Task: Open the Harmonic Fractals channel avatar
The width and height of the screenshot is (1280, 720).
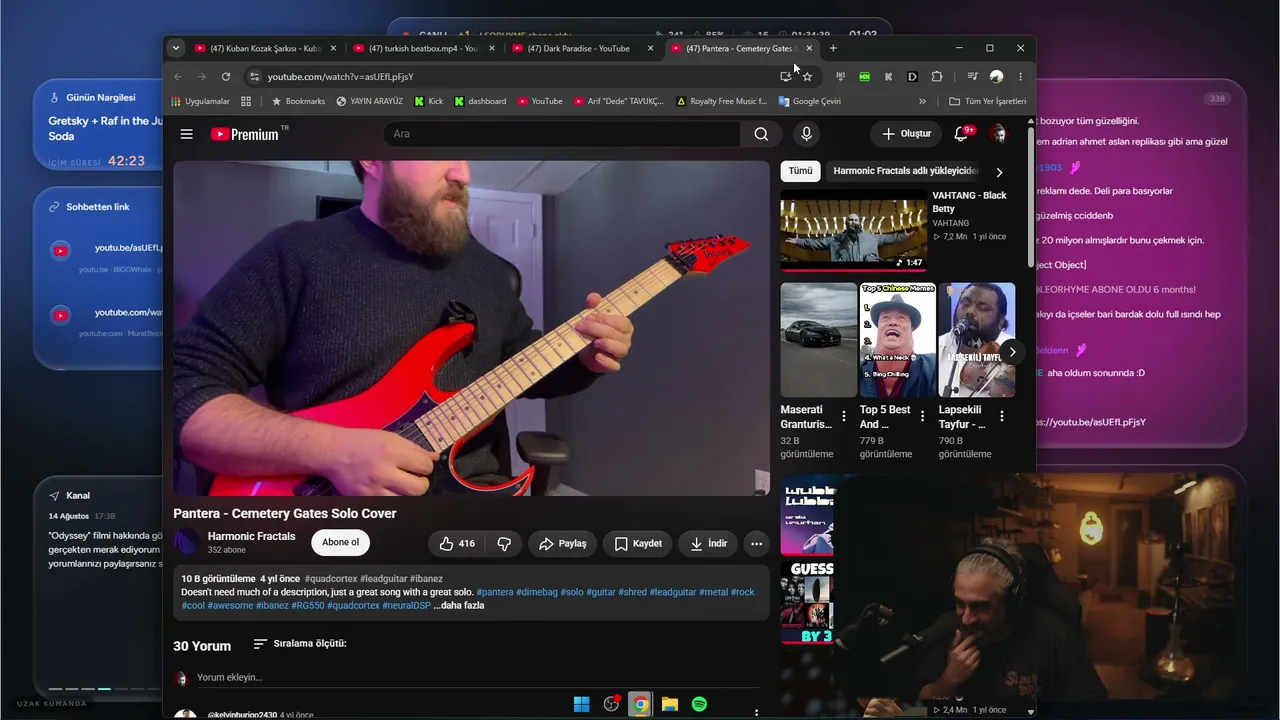Action: click(187, 542)
